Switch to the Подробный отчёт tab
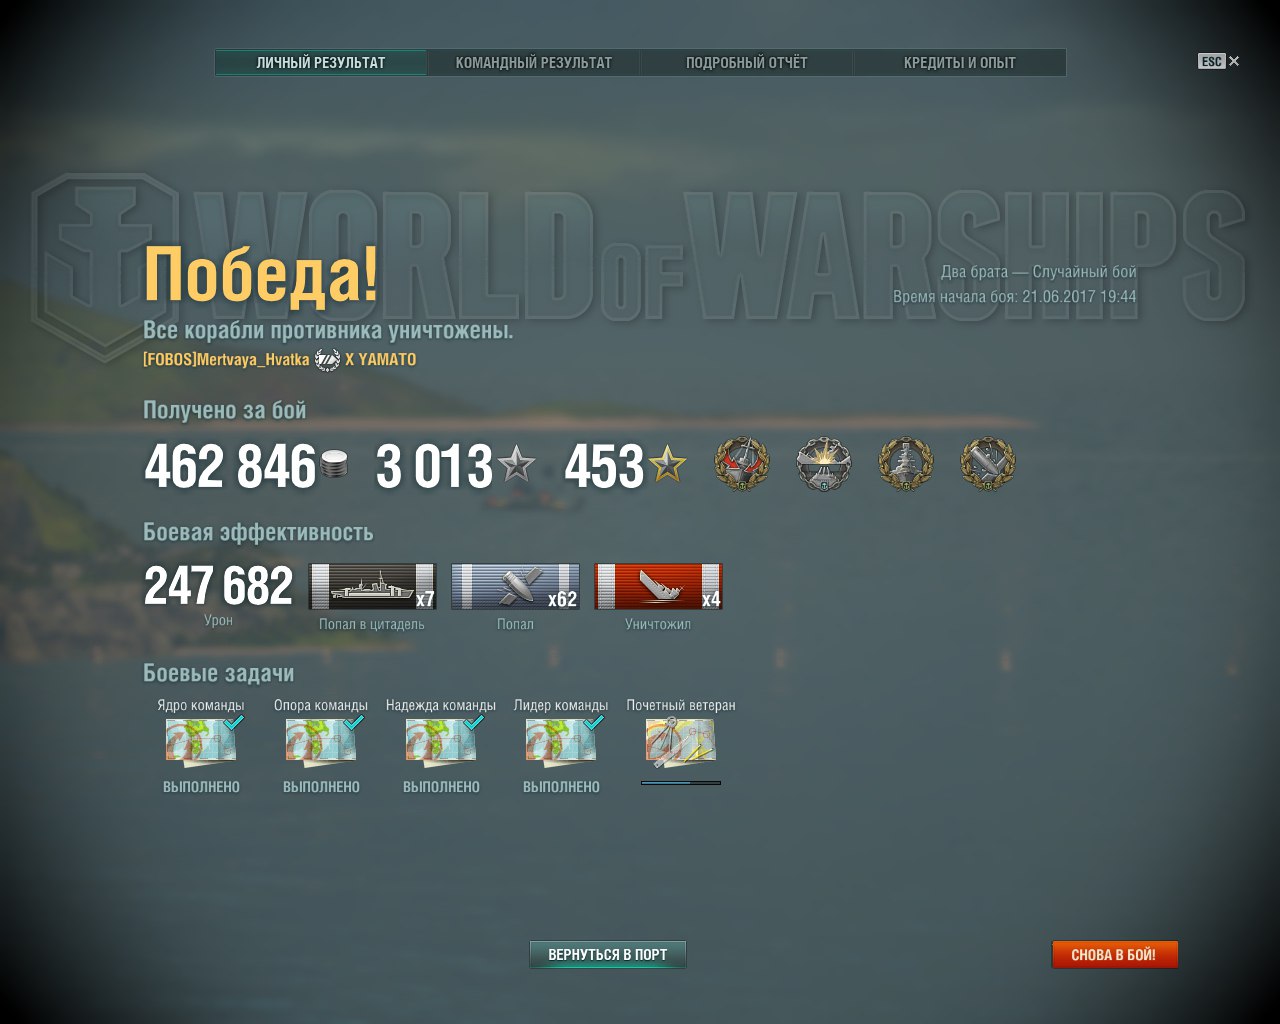 tap(747, 62)
